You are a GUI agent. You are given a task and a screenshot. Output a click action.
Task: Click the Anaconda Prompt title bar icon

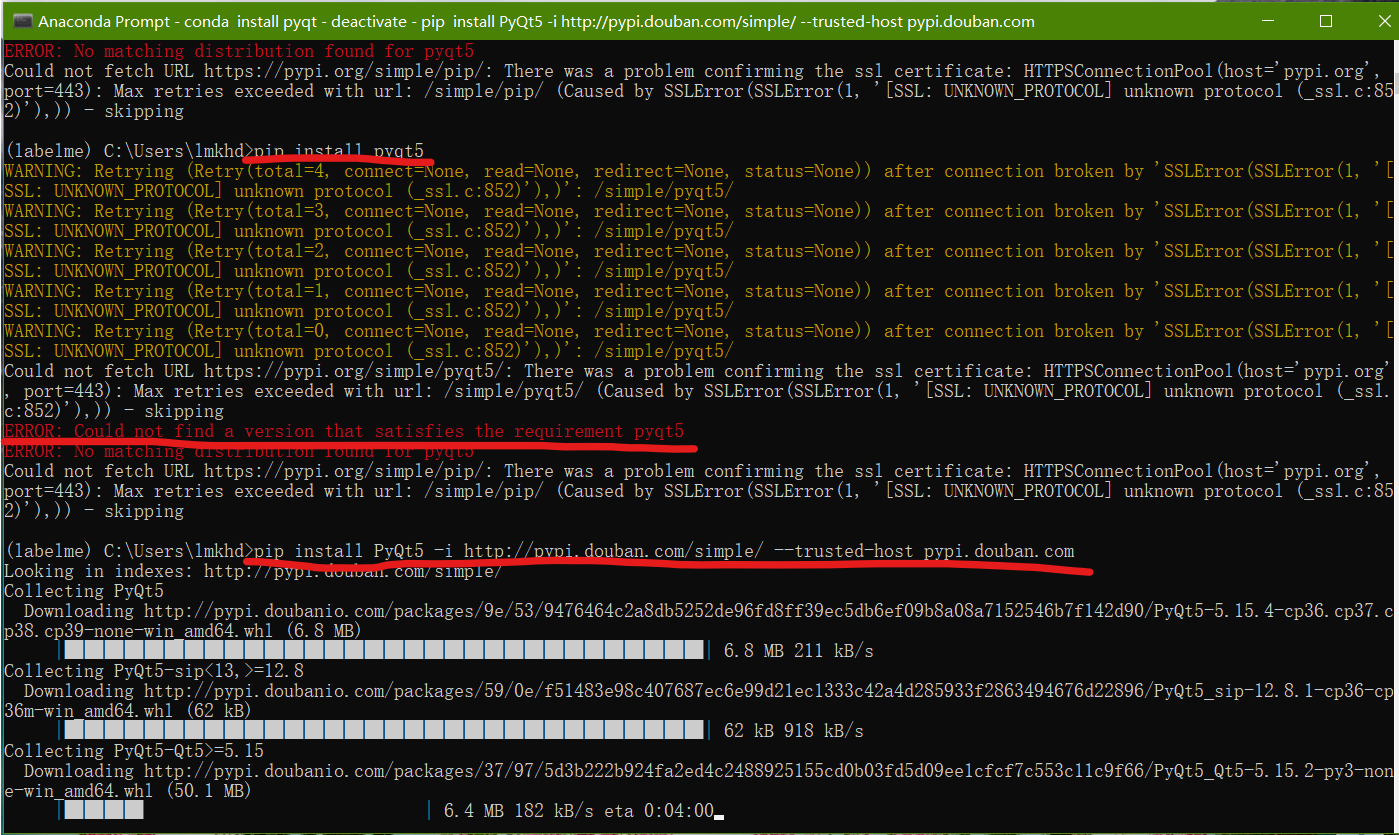click(x=21, y=20)
